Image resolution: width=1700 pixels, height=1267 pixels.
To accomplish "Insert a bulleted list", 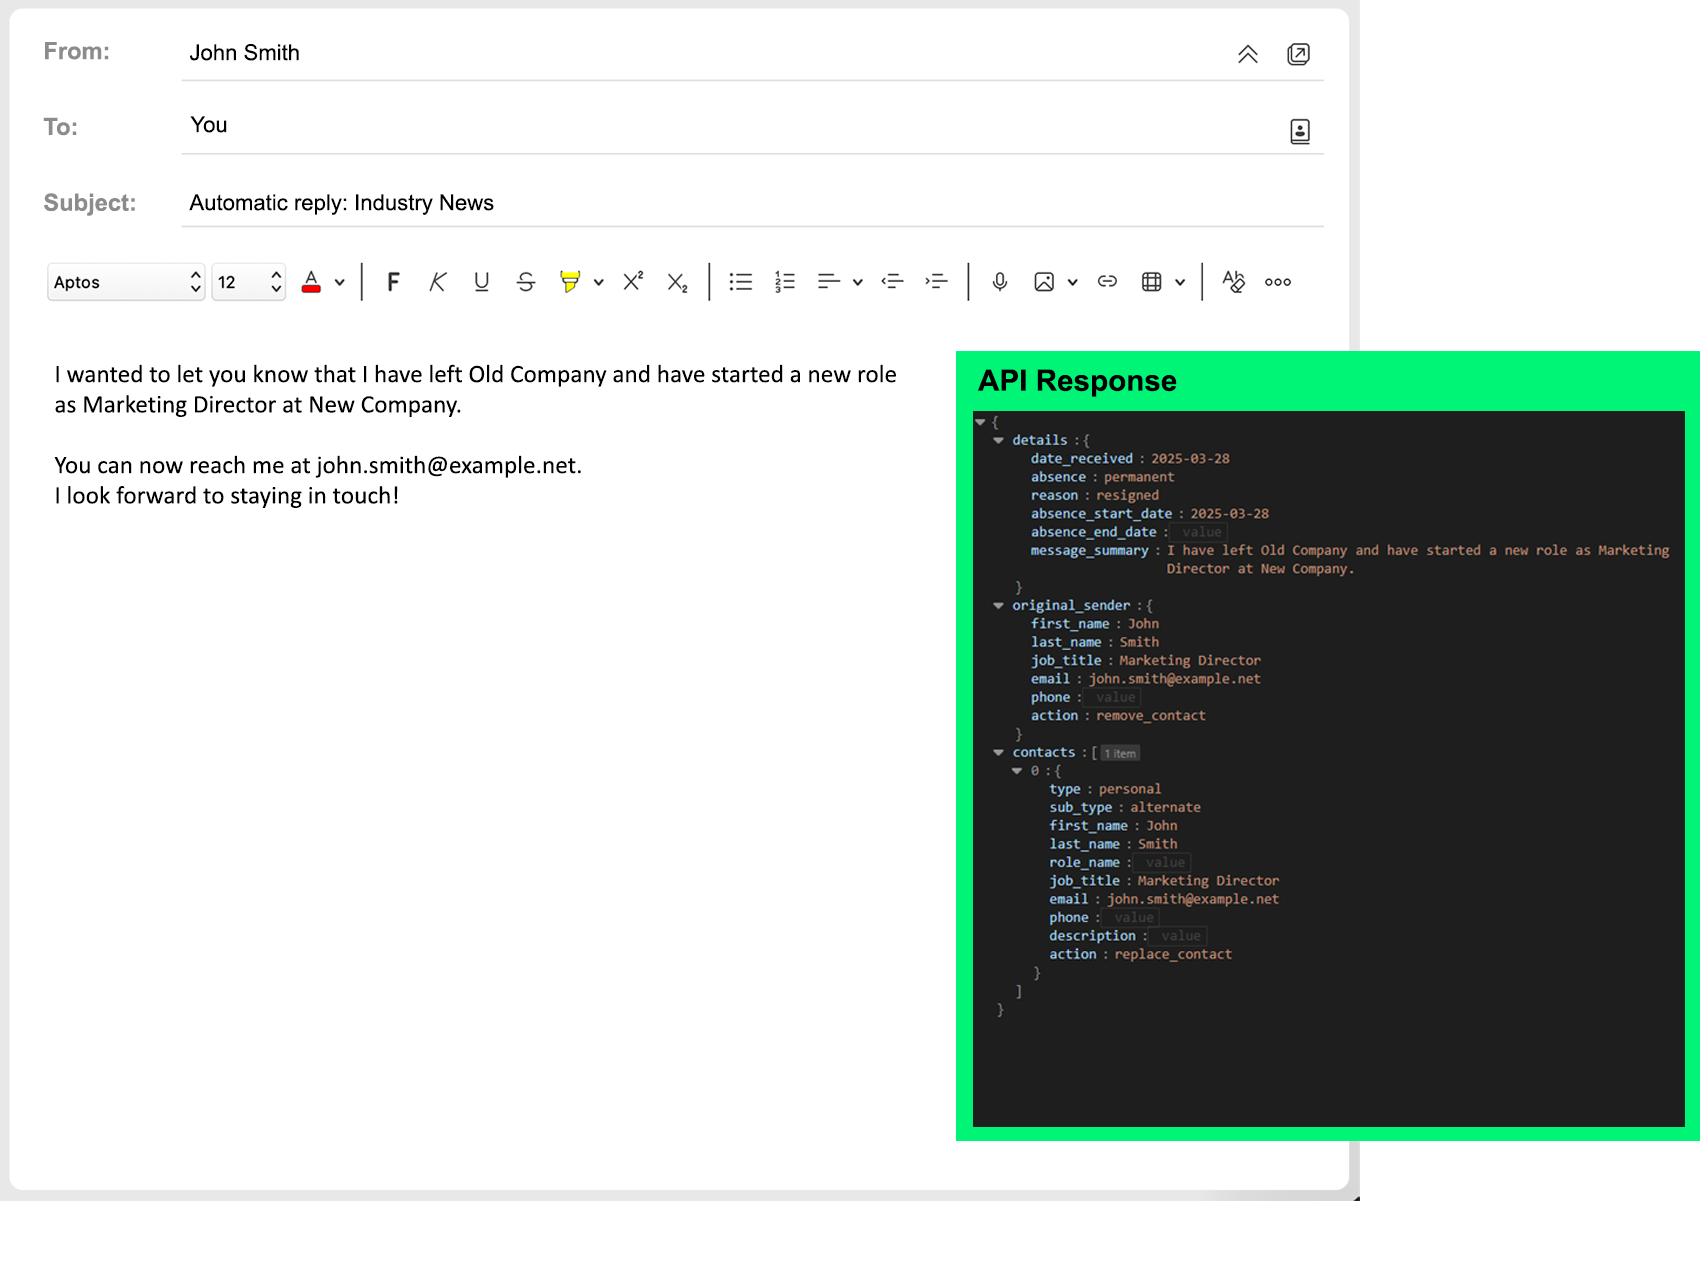I will (740, 282).
